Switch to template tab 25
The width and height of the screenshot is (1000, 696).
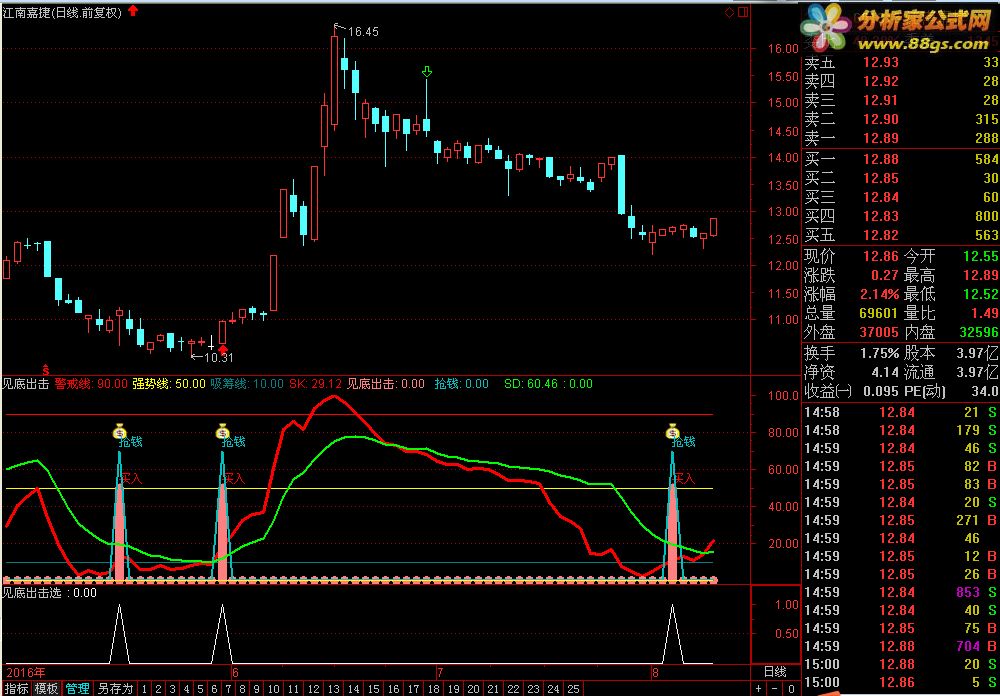(573, 689)
